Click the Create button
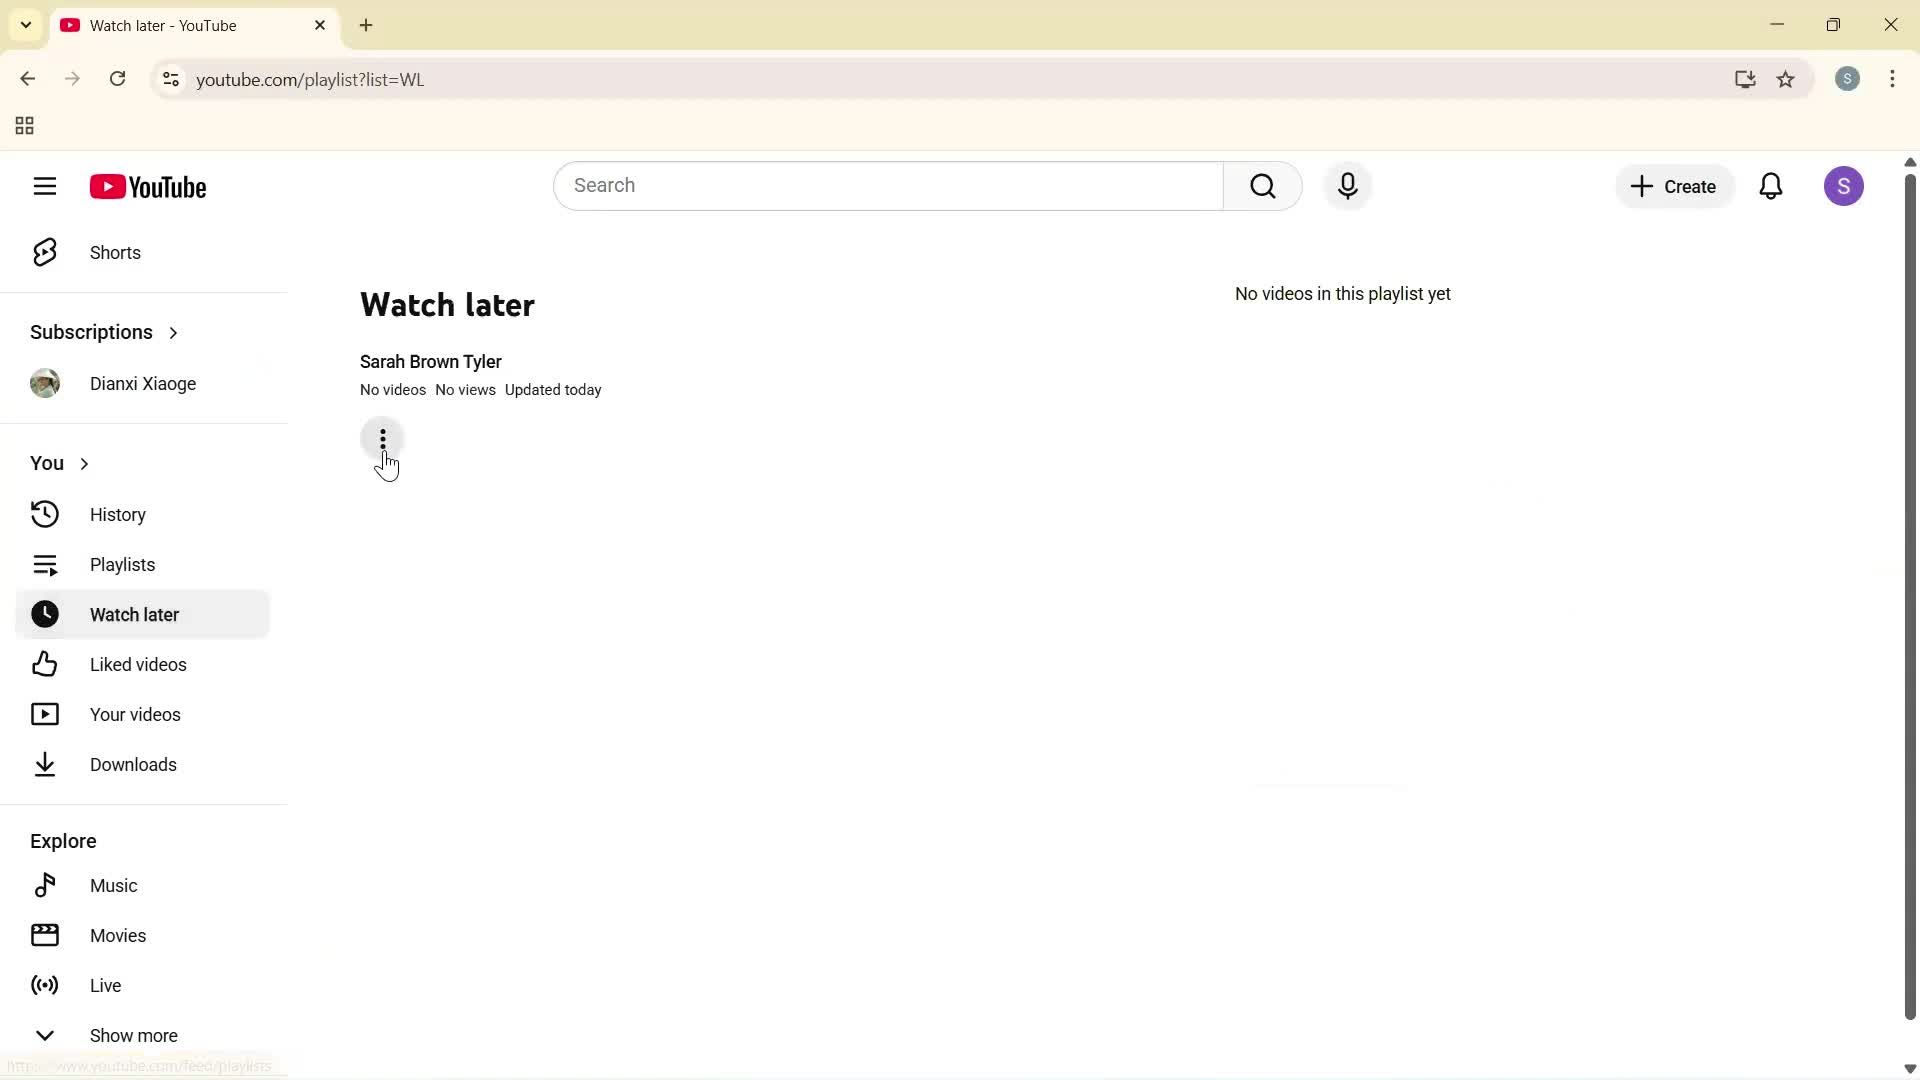Viewport: 1920px width, 1080px height. point(1673,186)
